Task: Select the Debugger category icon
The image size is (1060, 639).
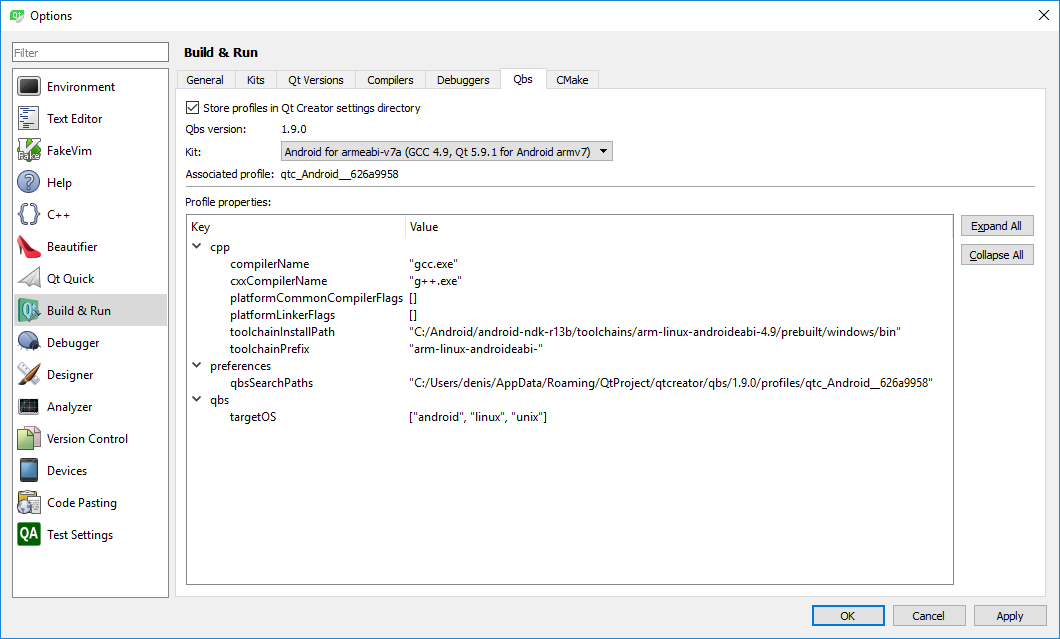Action: (x=29, y=343)
